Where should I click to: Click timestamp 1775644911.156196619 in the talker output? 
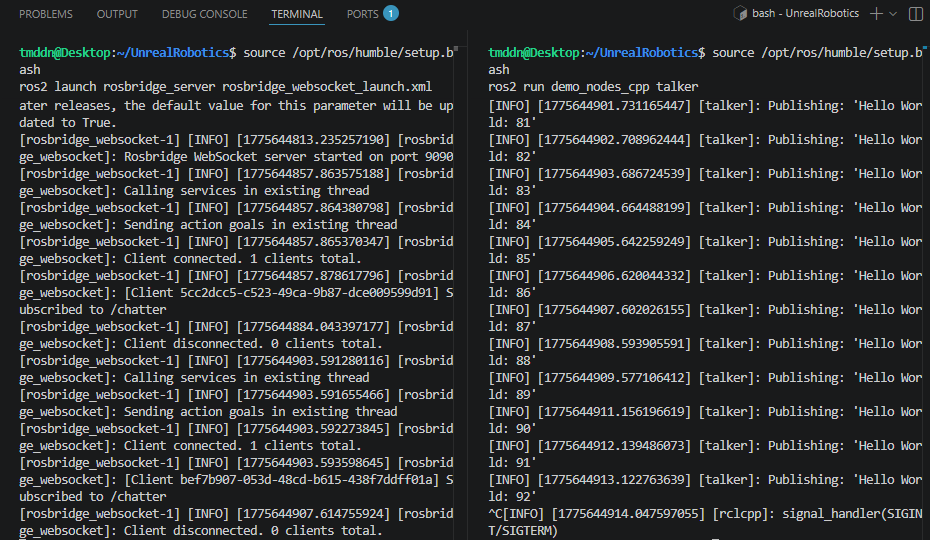[x=614, y=412]
